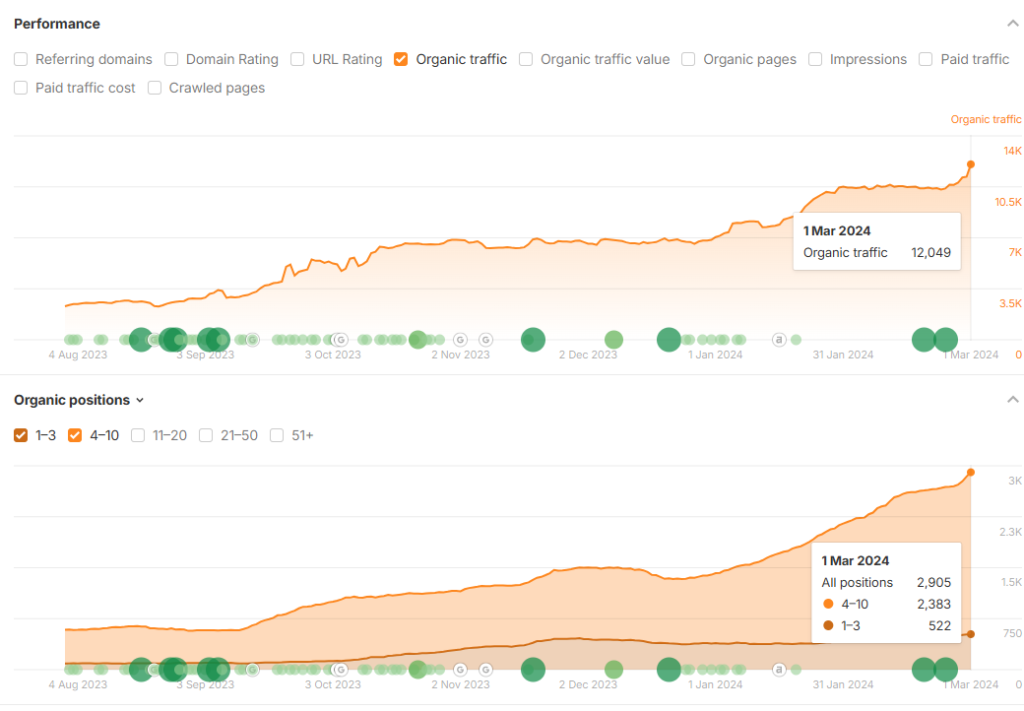Uncheck the Organic traffic checkbox
1024x711 pixels.
401,59
